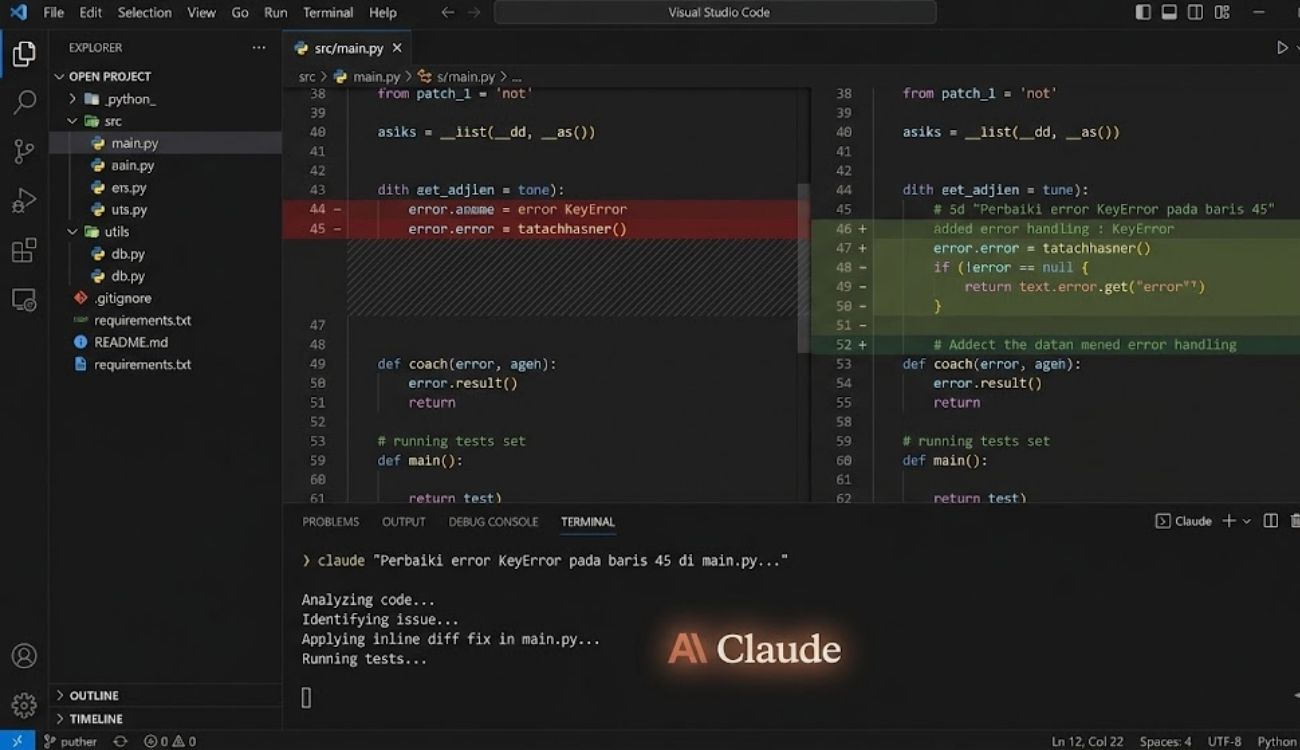Customize layout icon in title bar

[1222, 13]
